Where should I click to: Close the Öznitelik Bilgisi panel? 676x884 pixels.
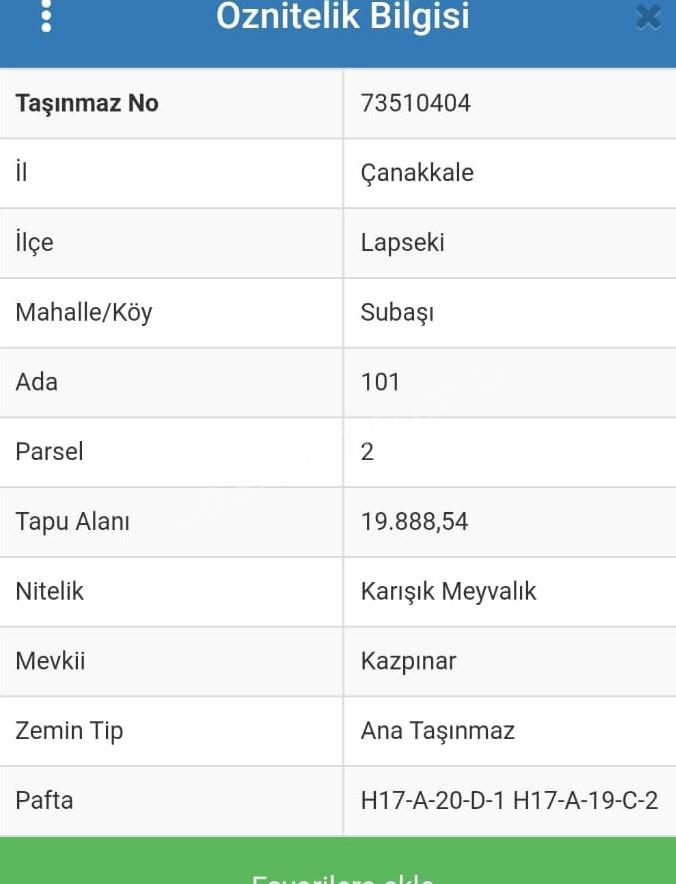(x=648, y=17)
